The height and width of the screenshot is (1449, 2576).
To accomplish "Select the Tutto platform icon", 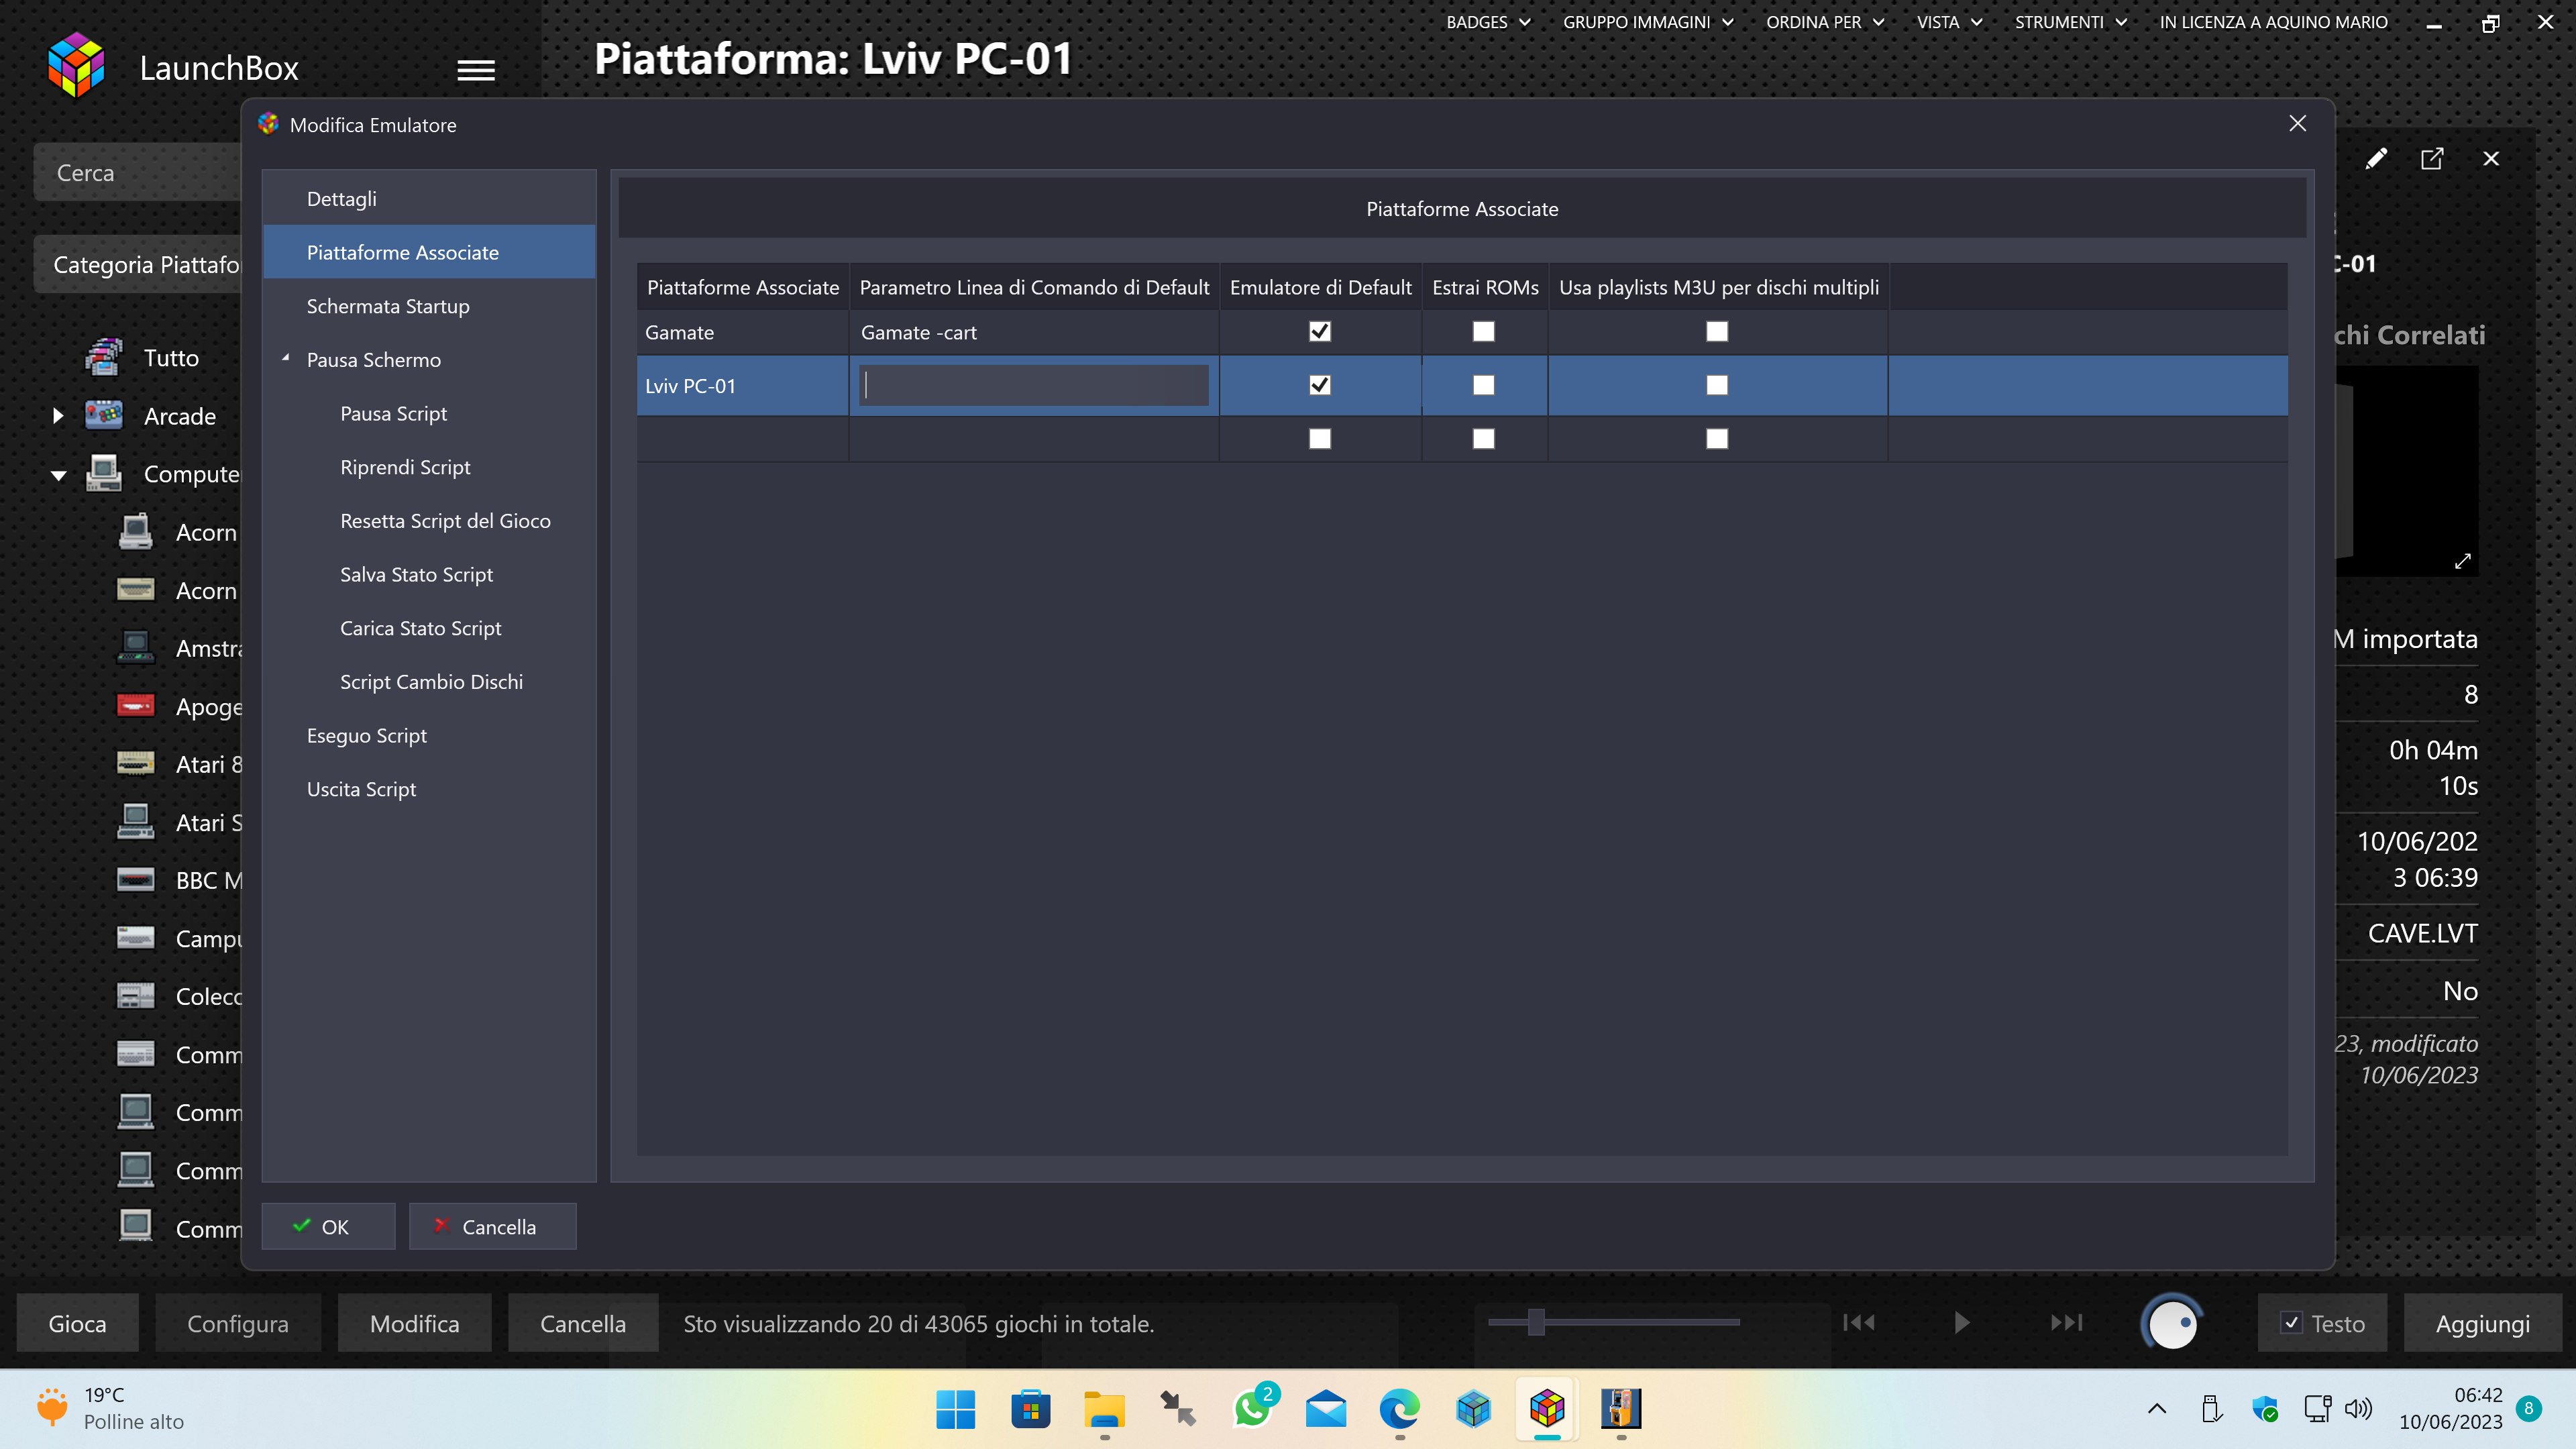I will point(104,357).
